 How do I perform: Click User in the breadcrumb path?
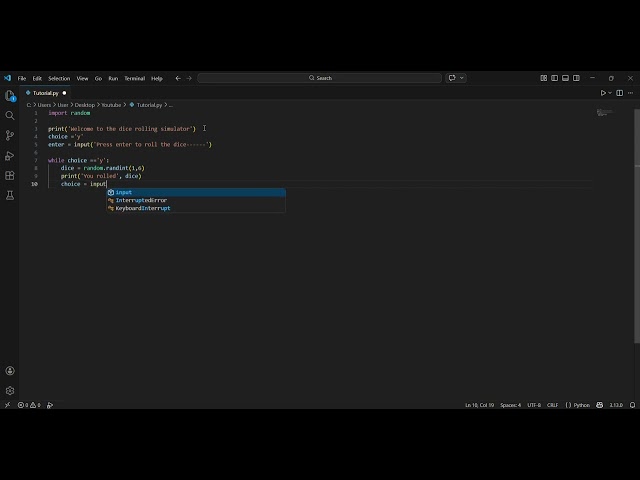click(x=63, y=105)
